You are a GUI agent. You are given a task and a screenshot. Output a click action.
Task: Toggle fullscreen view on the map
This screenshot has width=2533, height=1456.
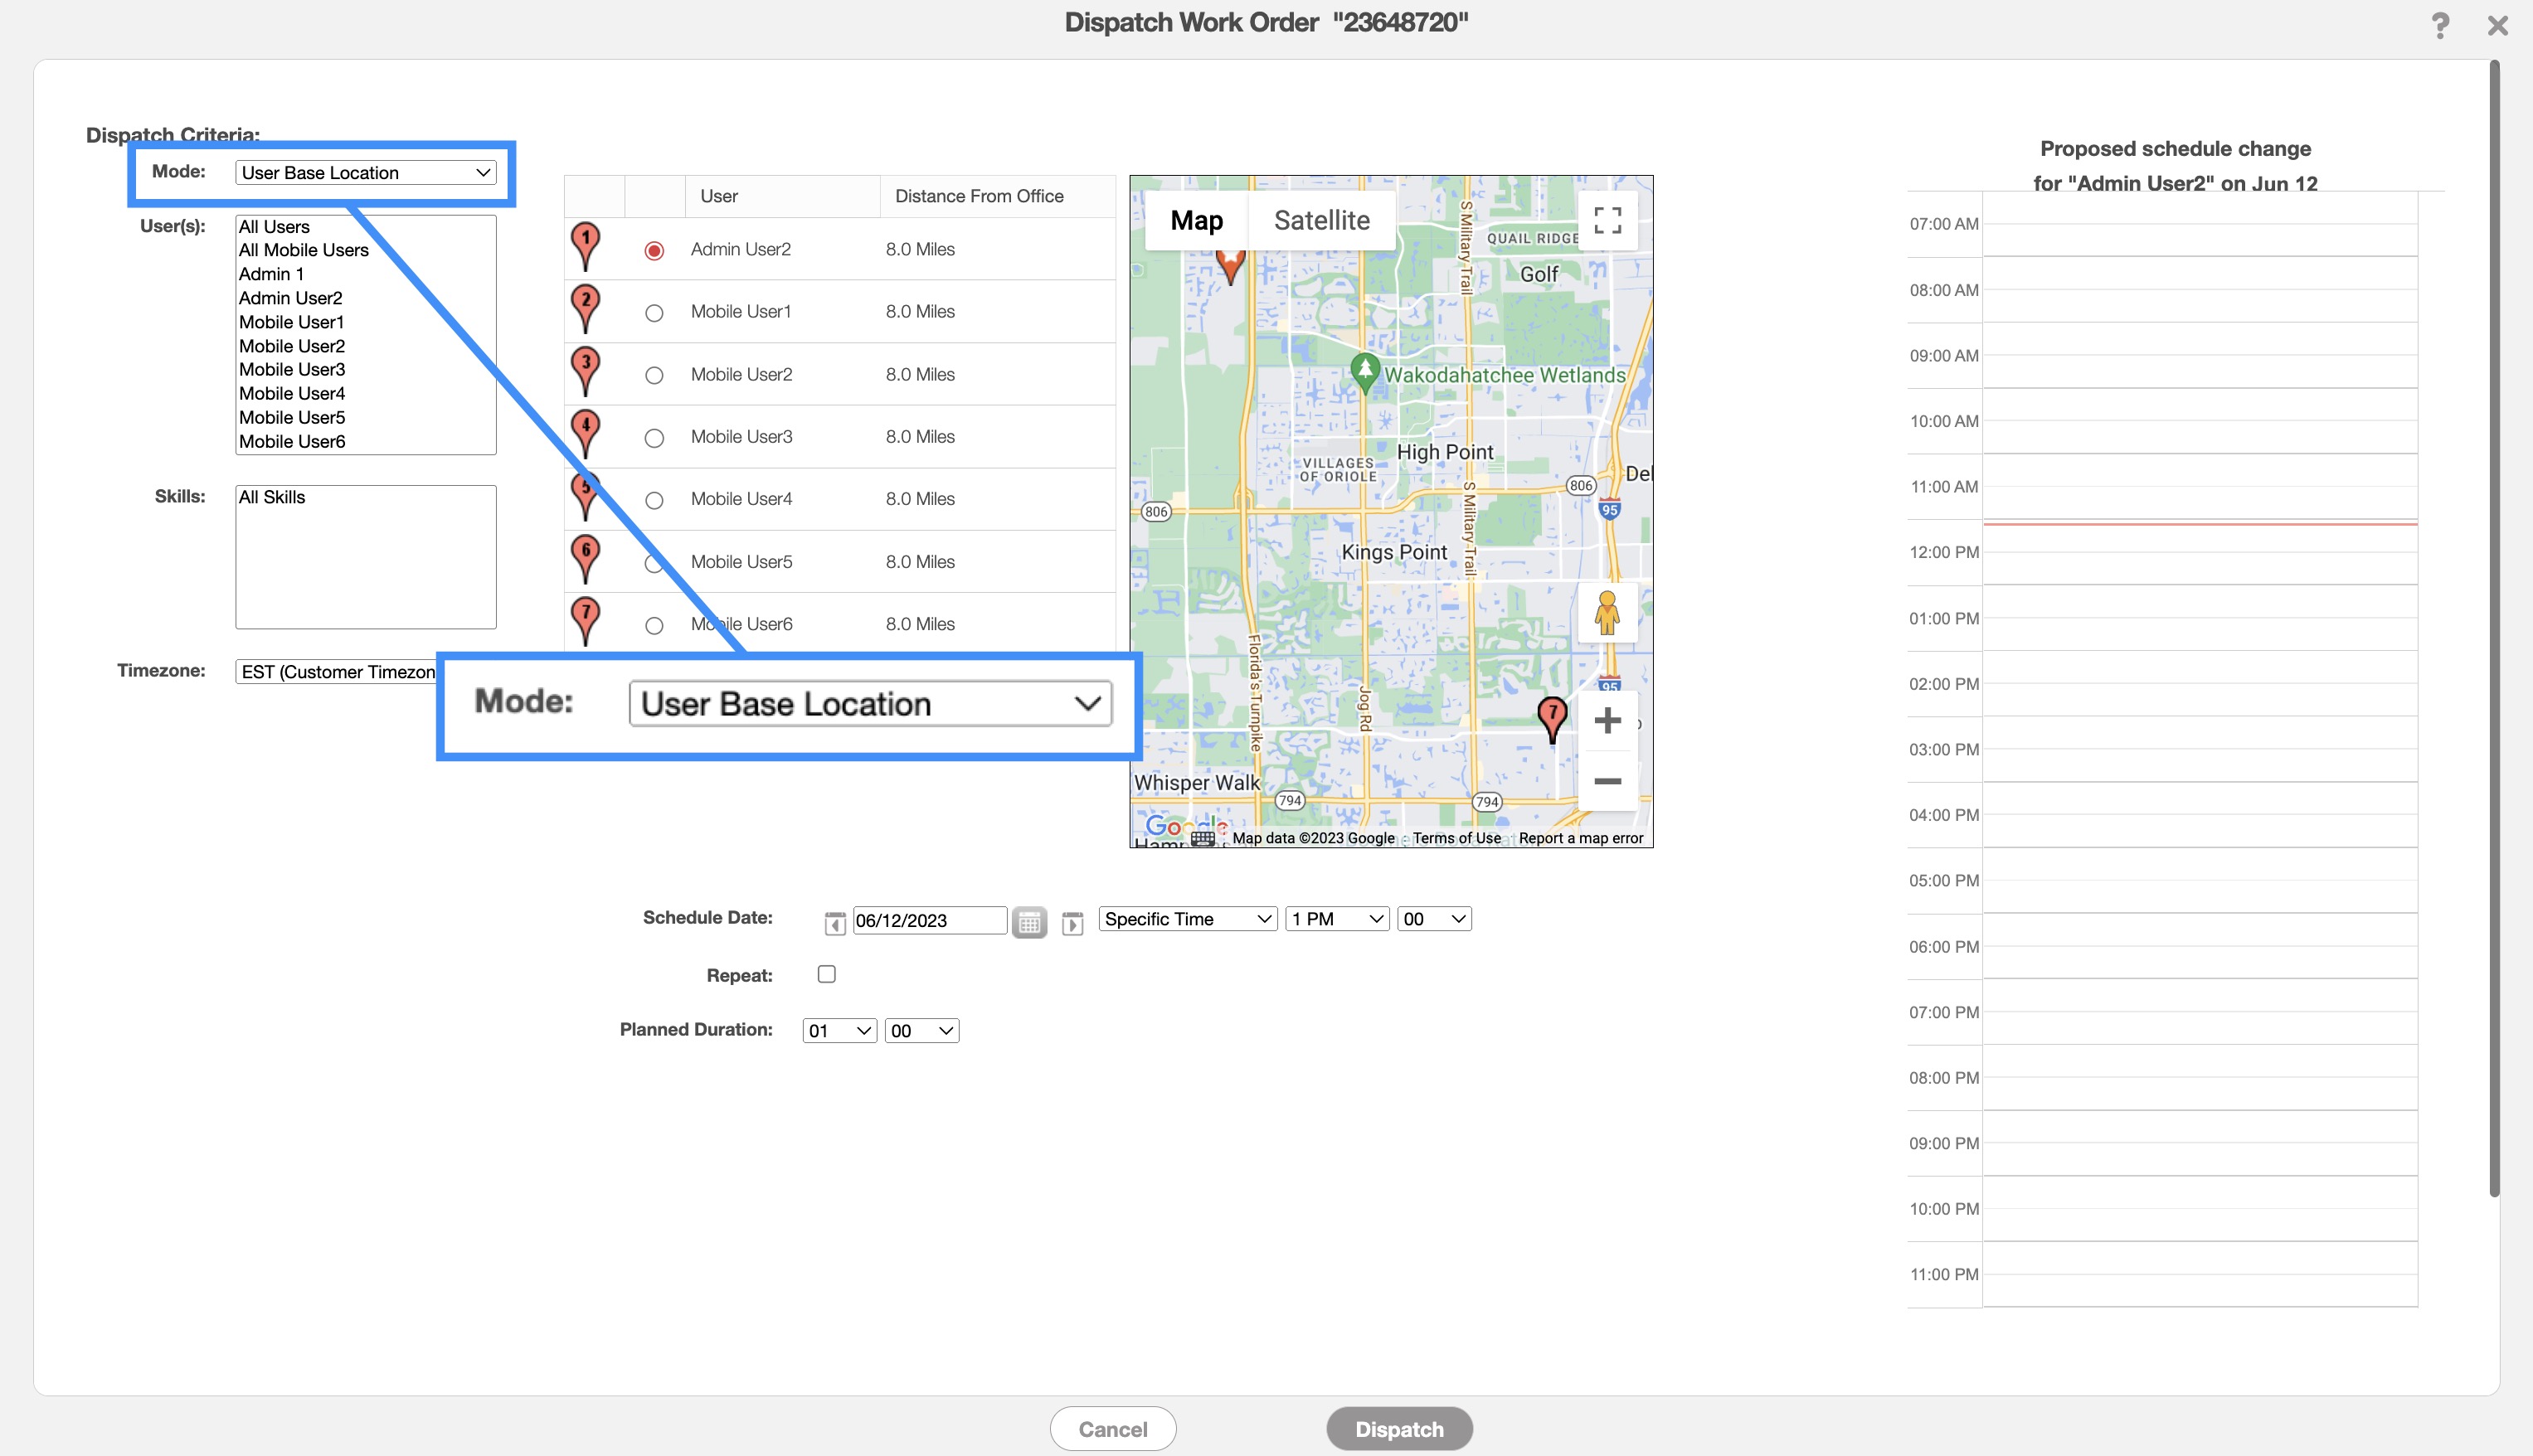point(1607,221)
